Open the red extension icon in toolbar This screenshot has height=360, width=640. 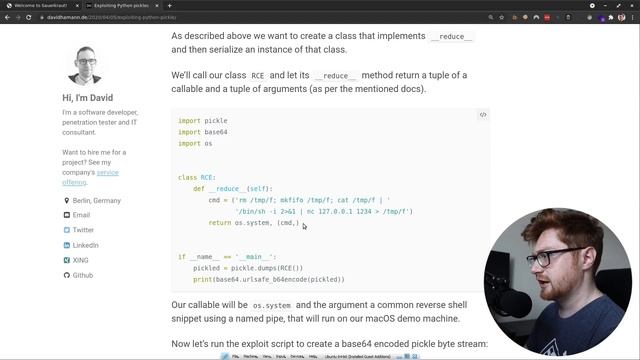pos(547,18)
